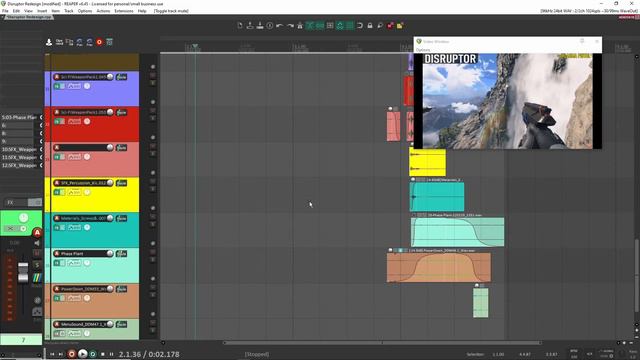Click the Undo arrow icon
Screen dimensions: 640x360
tap(280, 26)
